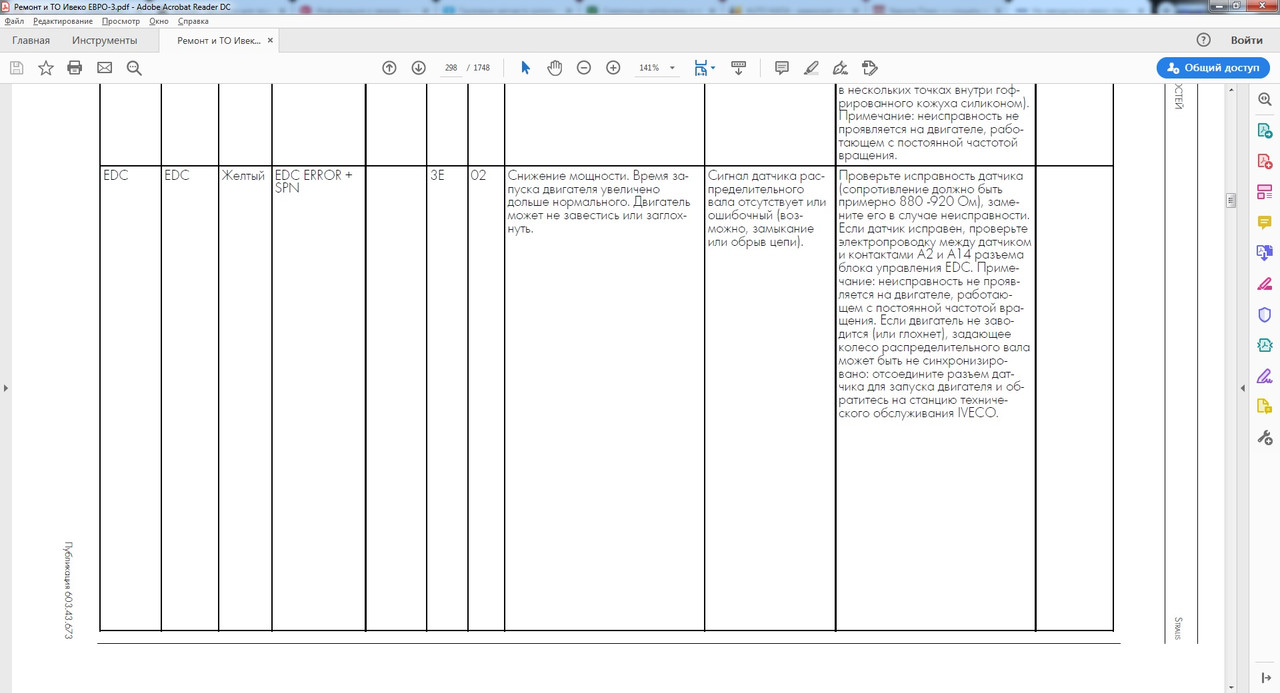Collapse the right tools pane arrow
This screenshot has width=1280, height=693.
click(x=1242, y=387)
